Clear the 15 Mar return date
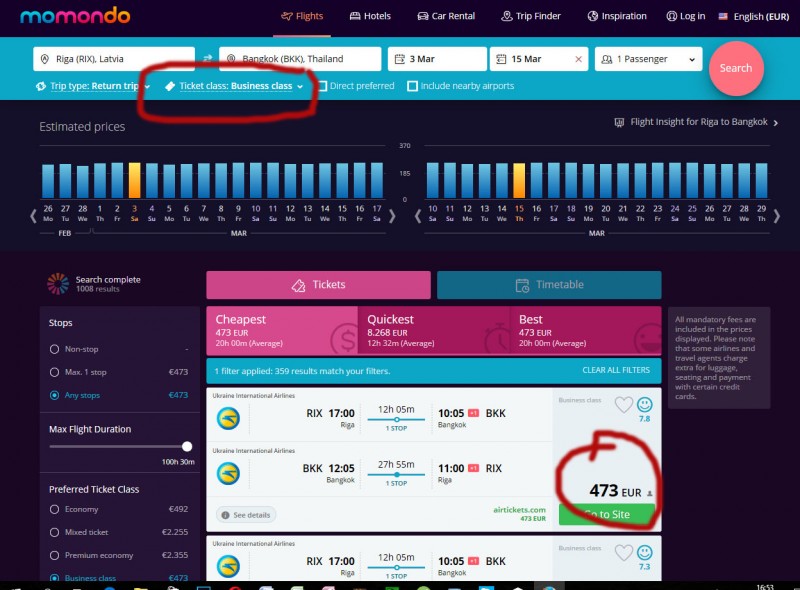800x590 pixels. point(578,59)
